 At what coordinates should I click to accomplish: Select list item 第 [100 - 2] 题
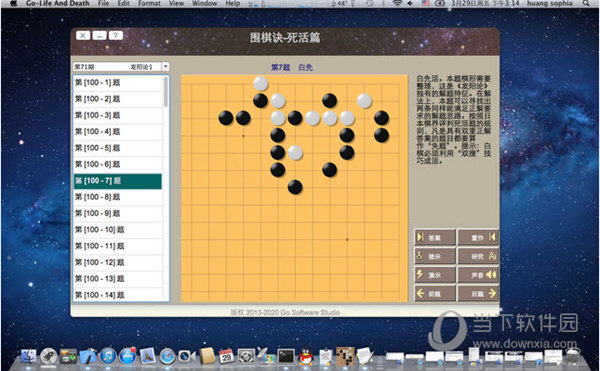pos(118,99)
